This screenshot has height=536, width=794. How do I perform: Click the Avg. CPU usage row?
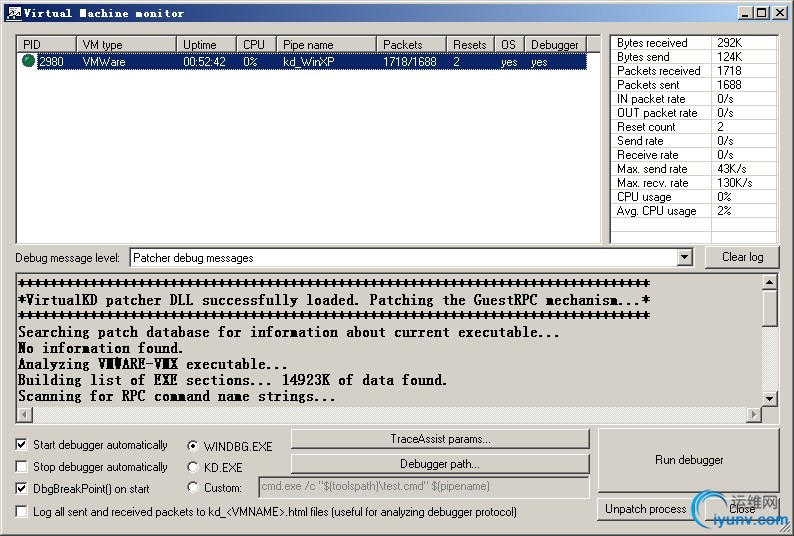pyautogui.click(x=694, y=211)
